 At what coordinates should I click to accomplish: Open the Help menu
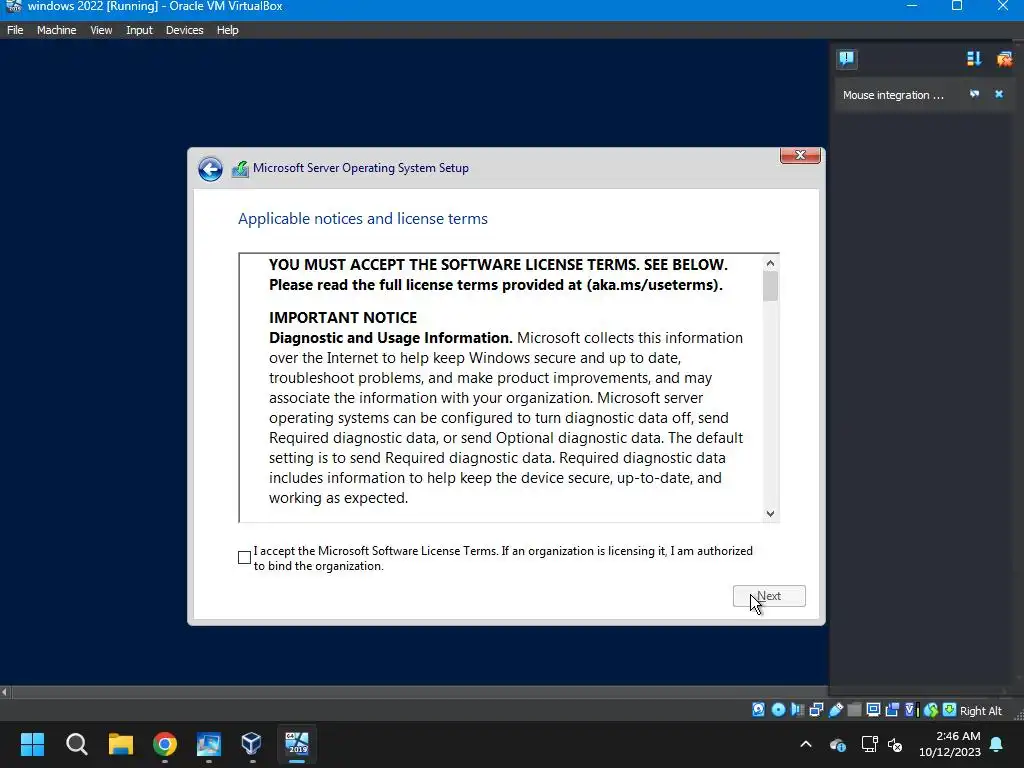point(227,30)
